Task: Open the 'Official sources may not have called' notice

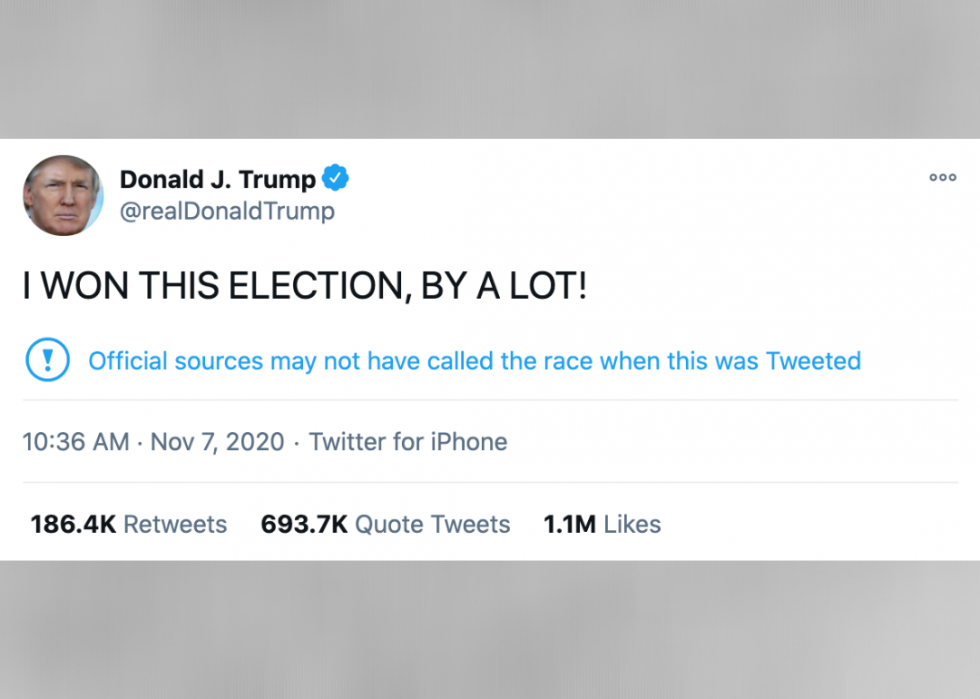Action: pos(474,361)
